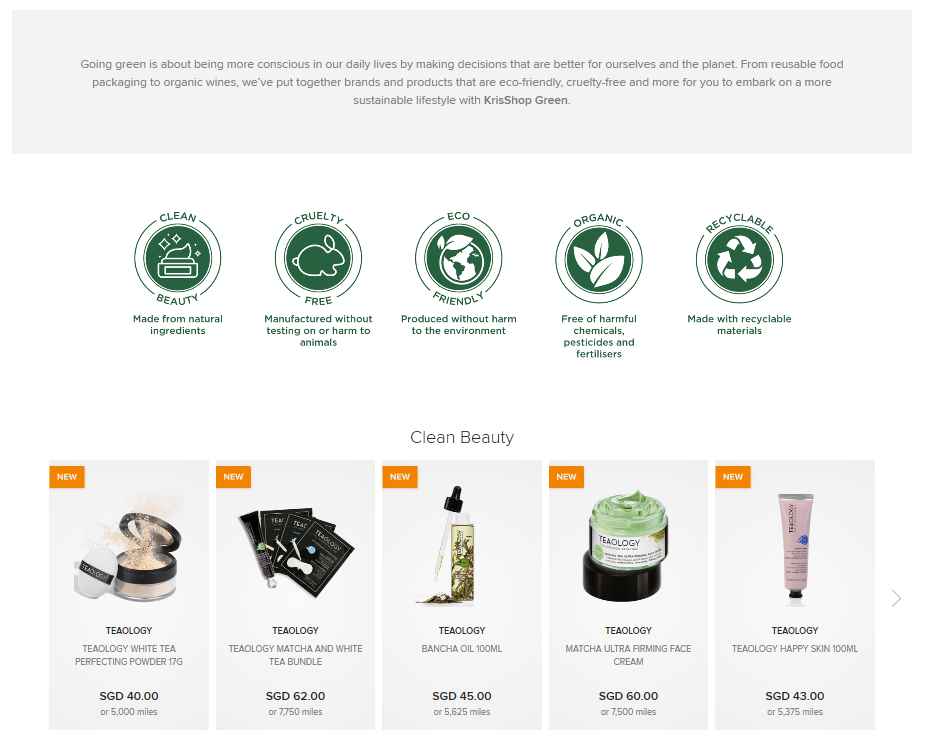Click the Clean Beauty jar icon

coord(178,258)
